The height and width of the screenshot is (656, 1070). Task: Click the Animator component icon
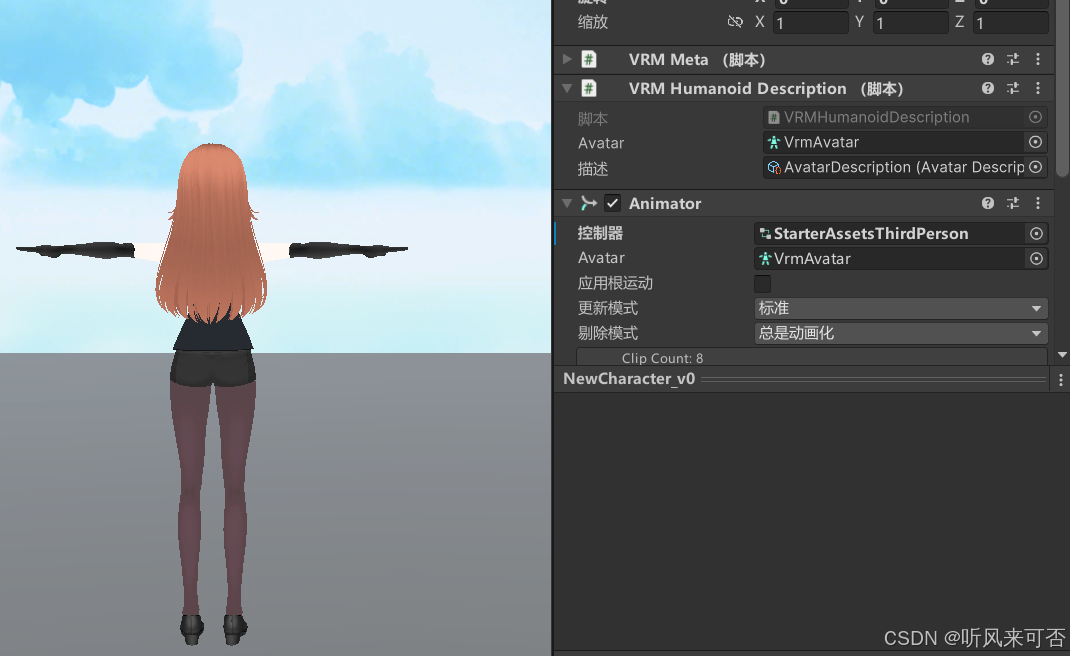589,203
